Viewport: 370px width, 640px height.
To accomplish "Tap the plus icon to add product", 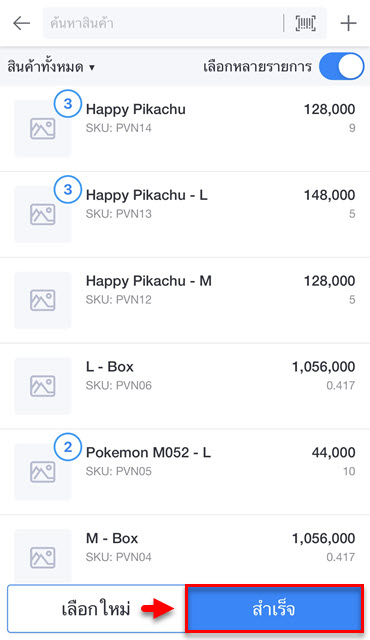I will point(349,23).
